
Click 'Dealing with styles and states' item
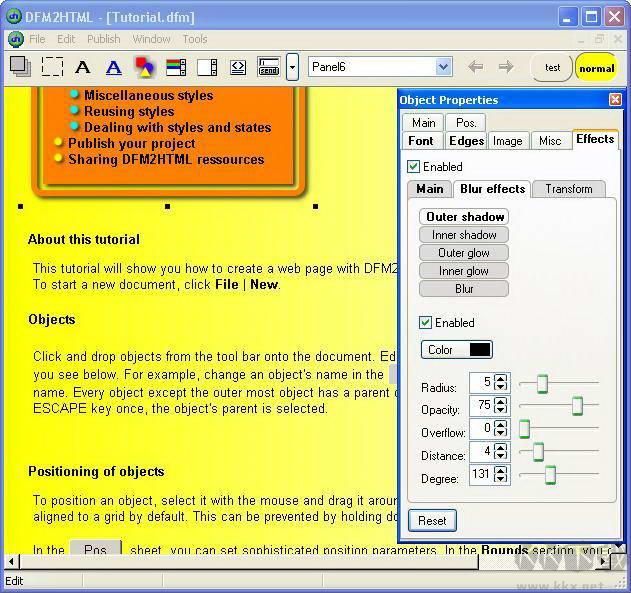pyautogui.click(x=177, y=128)
